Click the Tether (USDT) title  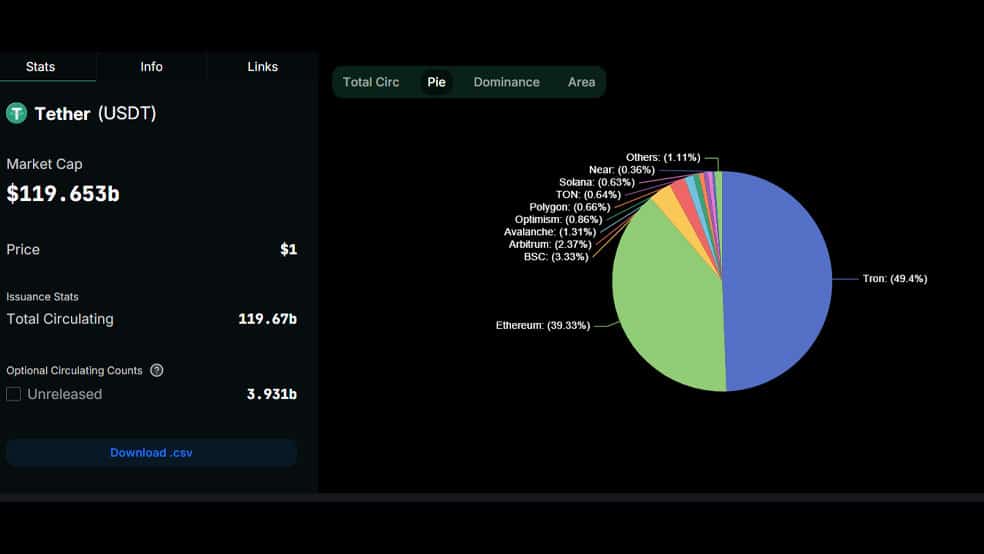[95, 114]
